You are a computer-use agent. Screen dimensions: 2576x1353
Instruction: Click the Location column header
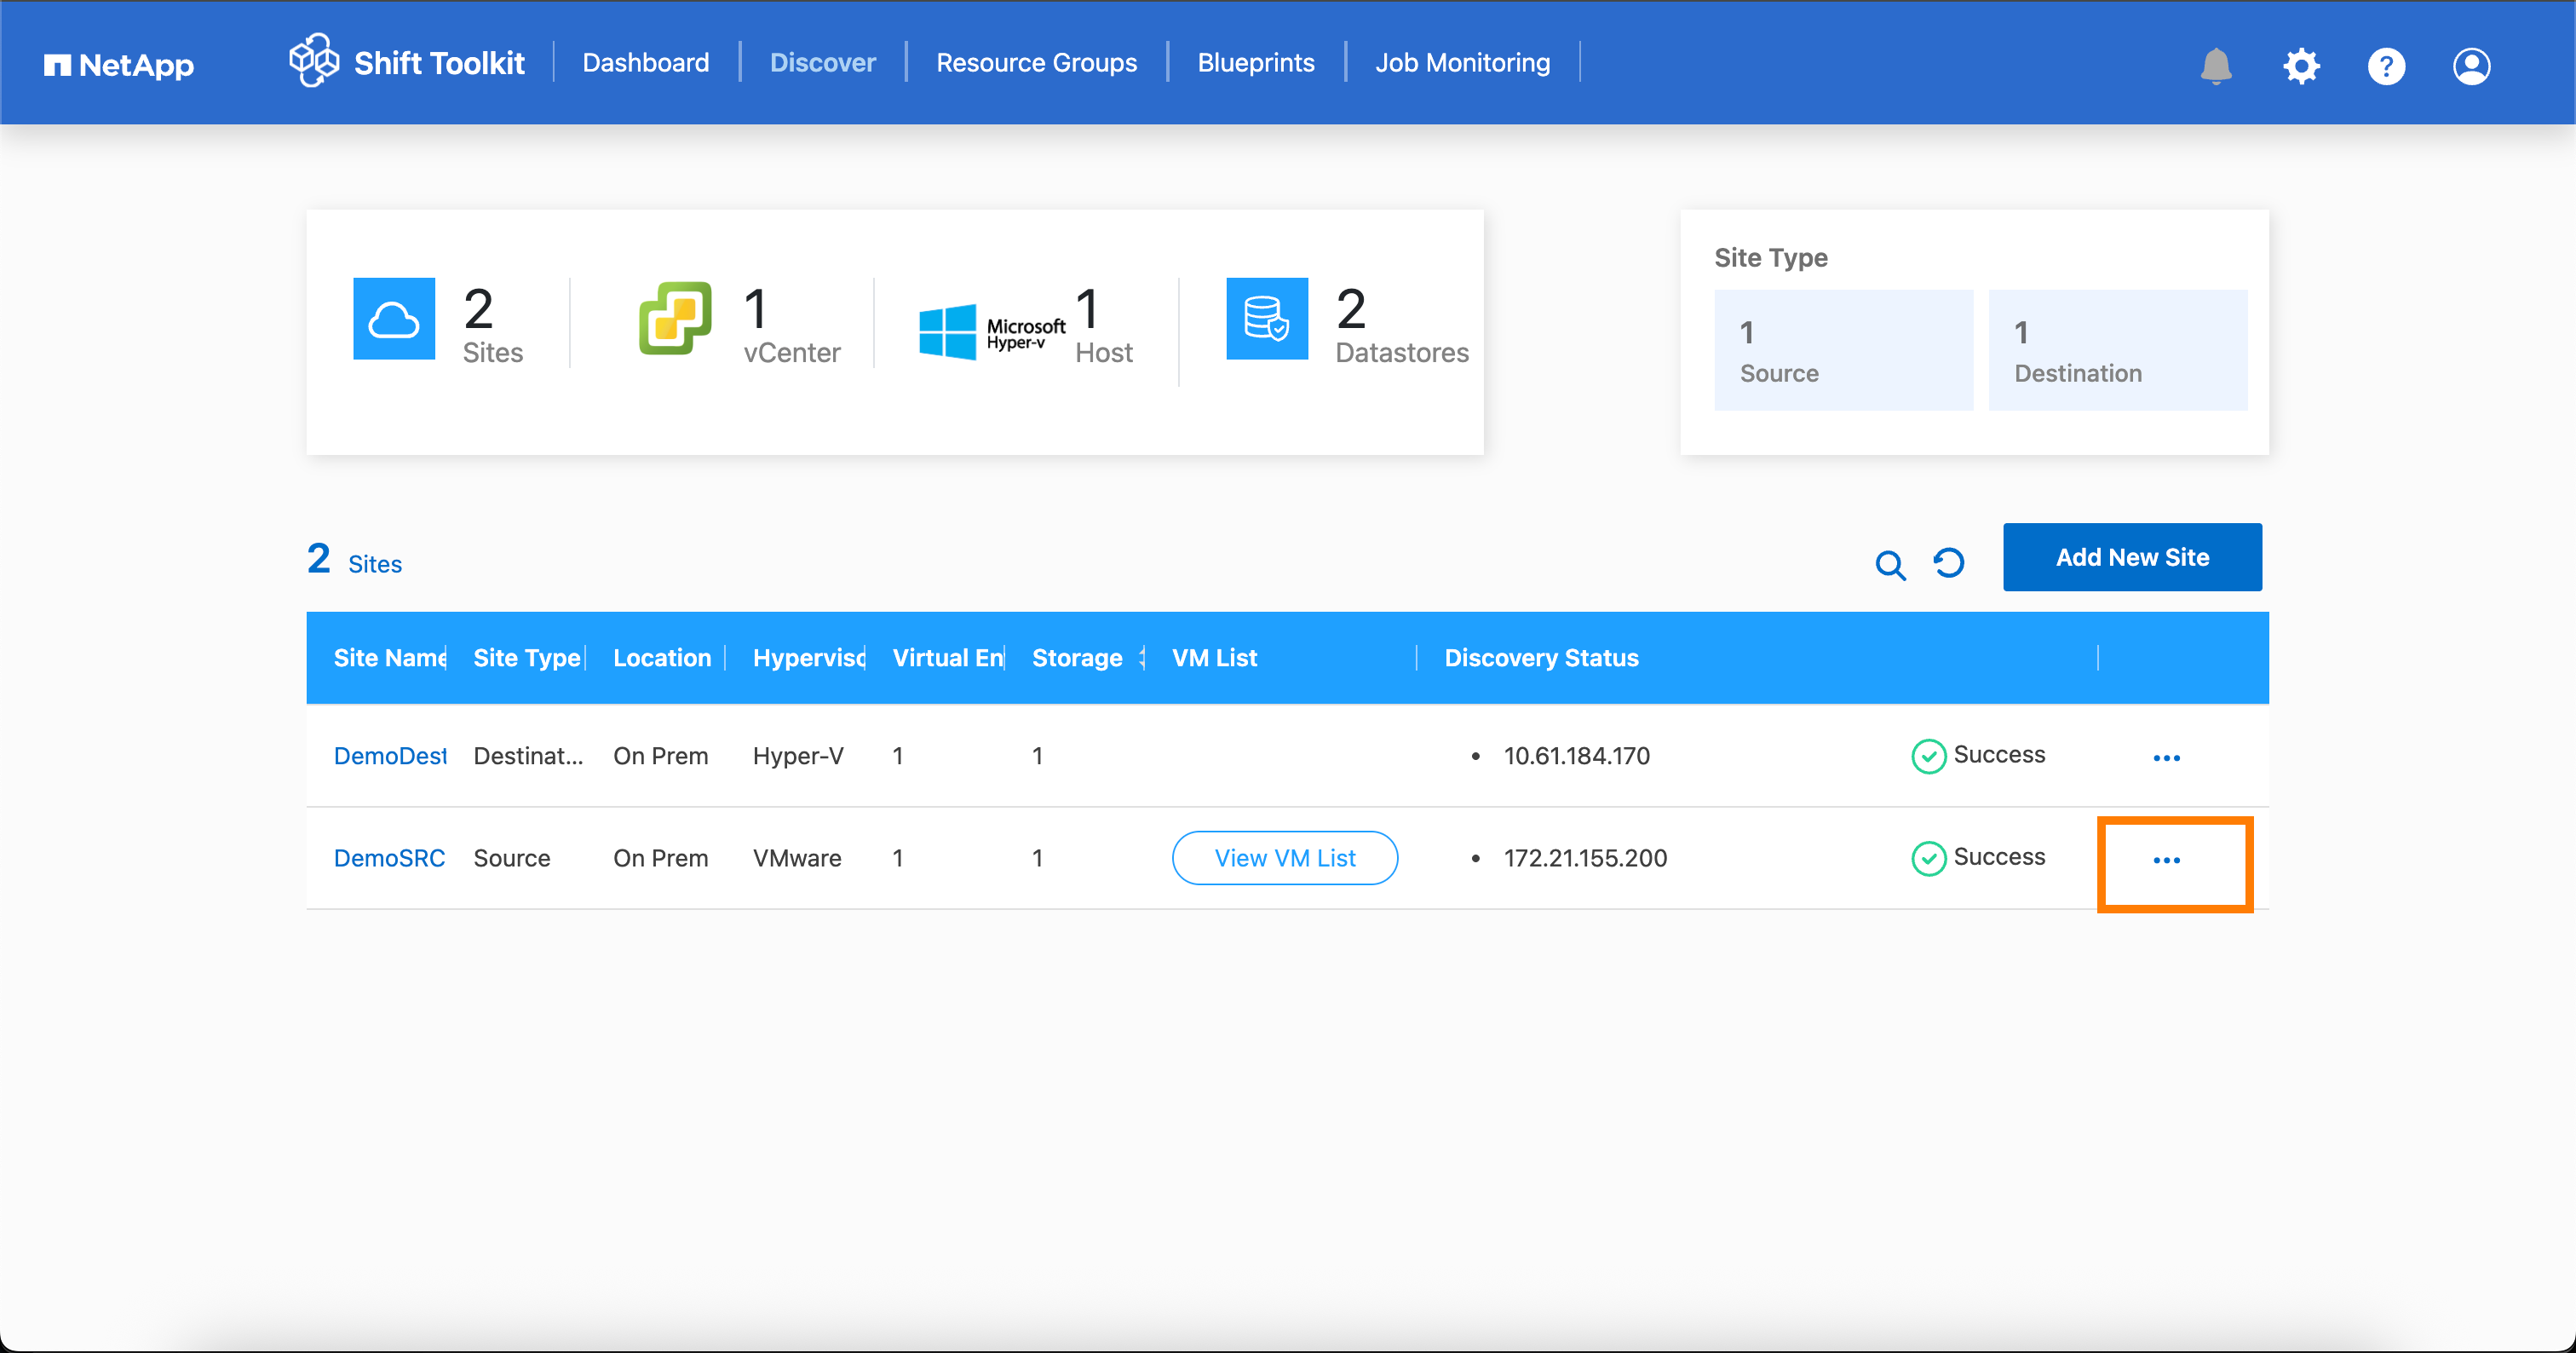[662, 658]
